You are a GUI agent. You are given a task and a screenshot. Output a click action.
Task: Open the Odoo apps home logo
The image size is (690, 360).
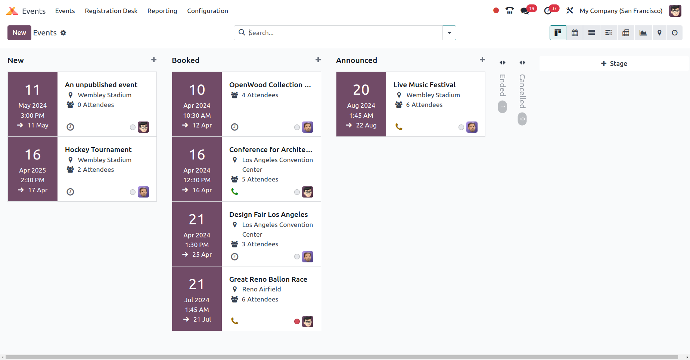(x=12, y=11)
